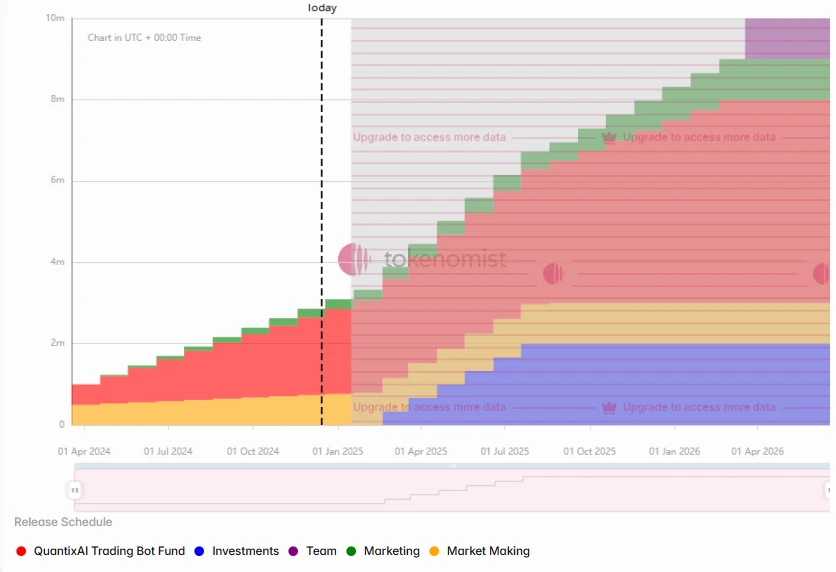Screen dimensions: 836x572
Task: Toggle the Team purple legend dot
Action: click(293, 551)
